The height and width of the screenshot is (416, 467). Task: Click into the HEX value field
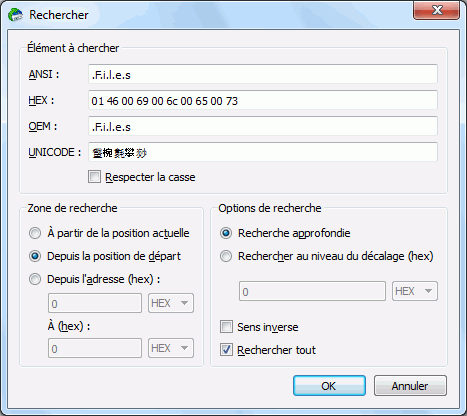[263, 100]
